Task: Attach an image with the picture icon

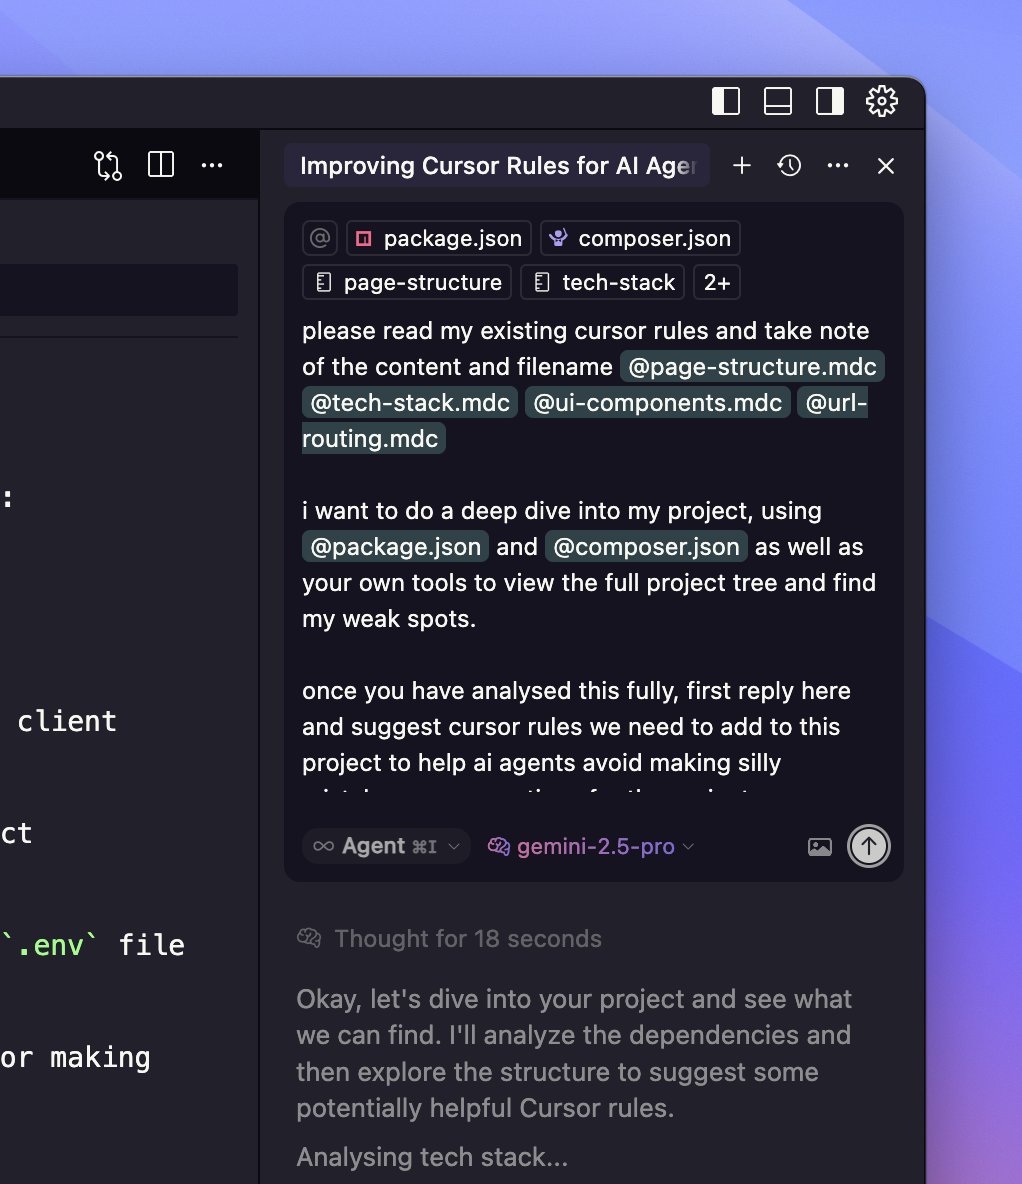Action: 820,846
